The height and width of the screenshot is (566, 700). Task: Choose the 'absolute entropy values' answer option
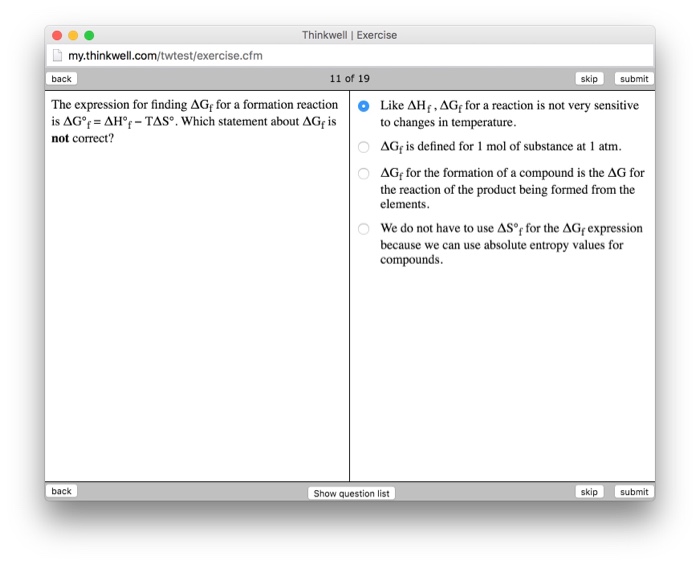(363, 229)
